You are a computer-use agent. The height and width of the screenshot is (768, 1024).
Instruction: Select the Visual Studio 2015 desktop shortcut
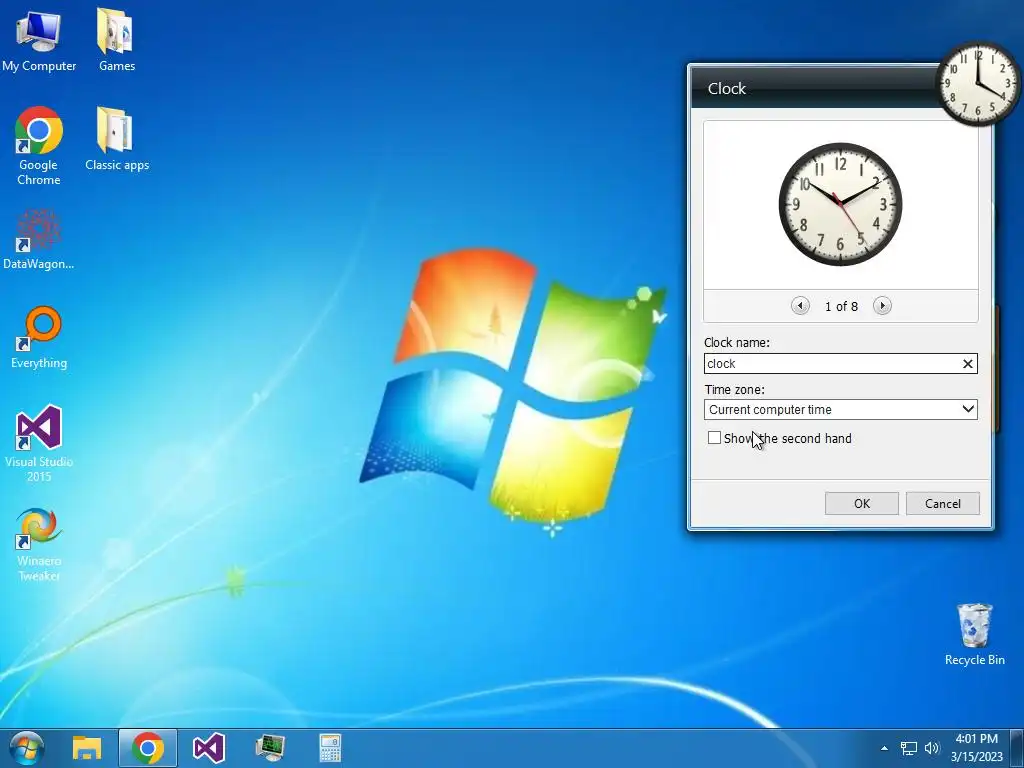click(x=39, y=444)
